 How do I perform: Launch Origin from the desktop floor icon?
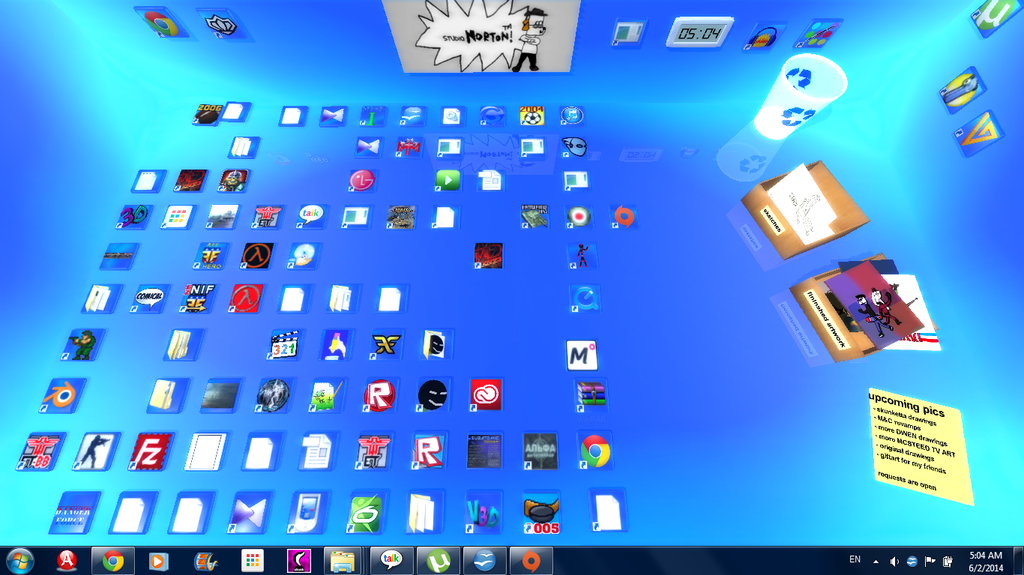[x=623, y=216]
